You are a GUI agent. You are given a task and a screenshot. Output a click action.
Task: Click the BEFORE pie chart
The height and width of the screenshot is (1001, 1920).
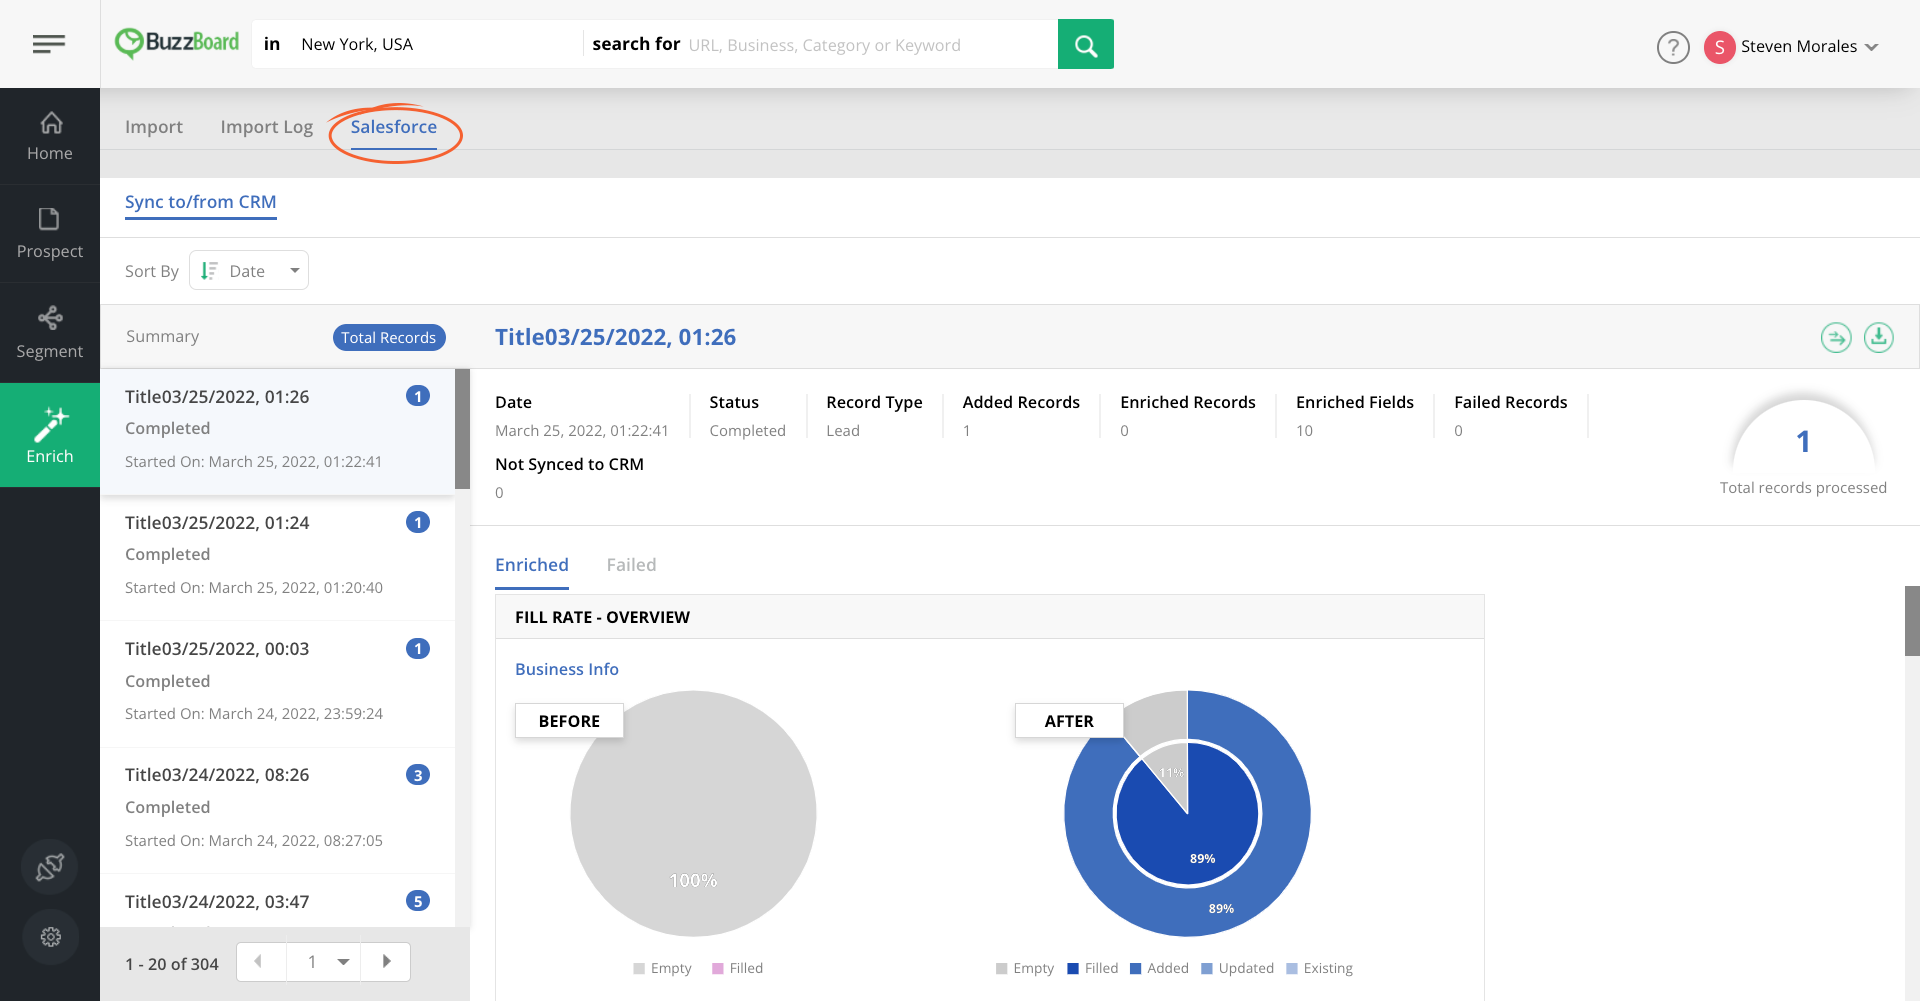[693, 814]
